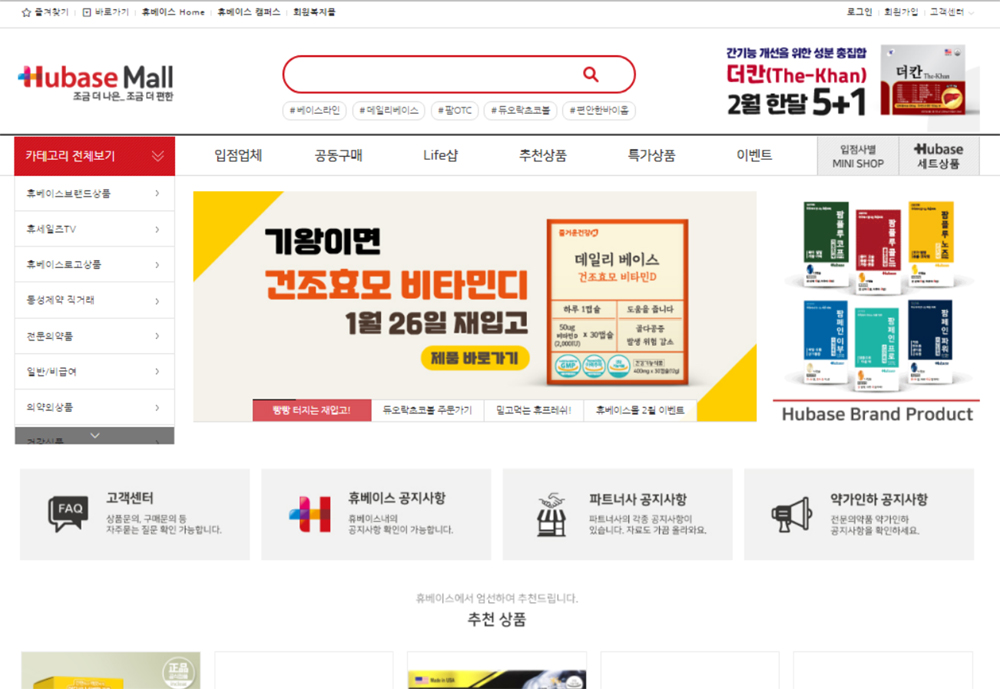Click the 더칸 product box image

925,80
